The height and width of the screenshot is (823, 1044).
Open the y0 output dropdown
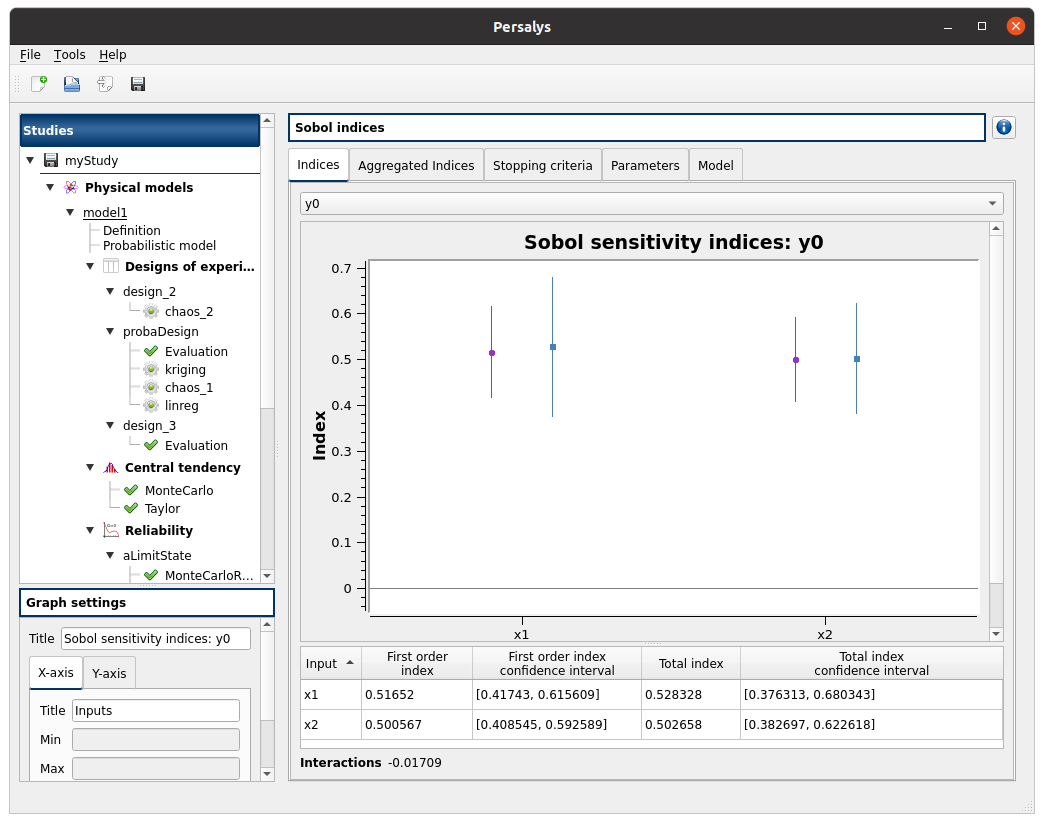pyautogui.click(x=651, y=203)
